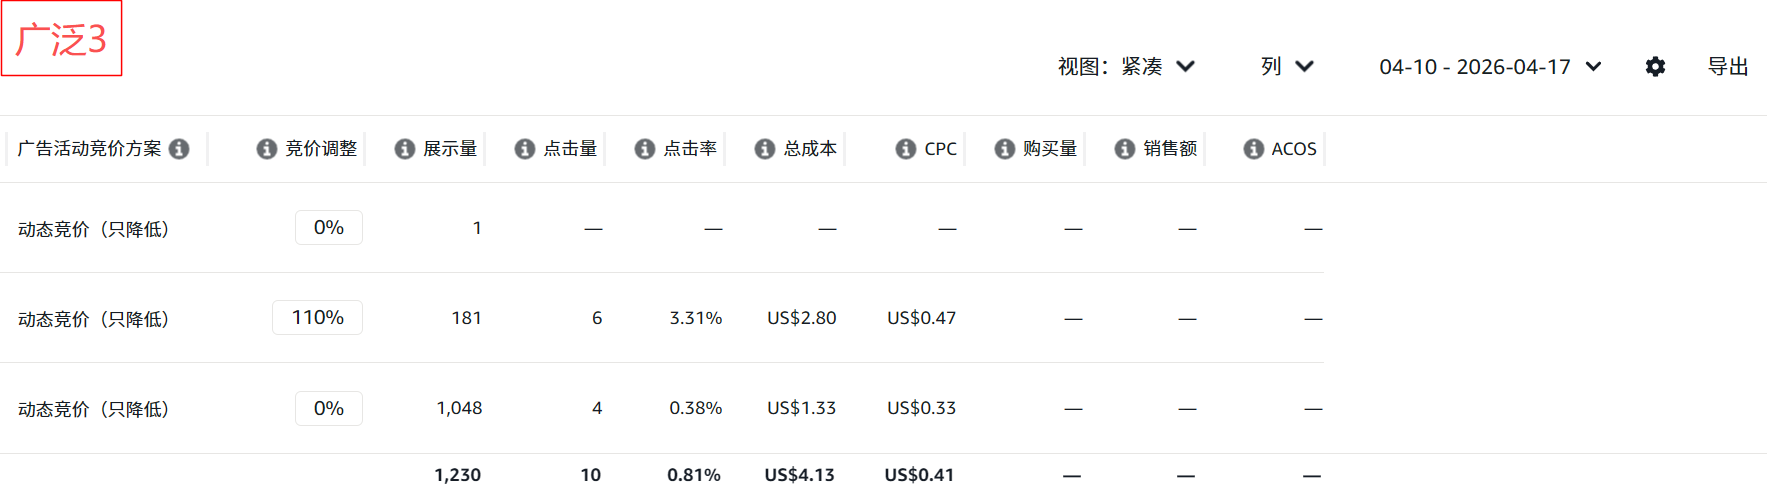Image resolution: width=1767 pixels, height=495 pixels.
Task: Click info icon next to 展示量
Action: click(x=404, y=149)
